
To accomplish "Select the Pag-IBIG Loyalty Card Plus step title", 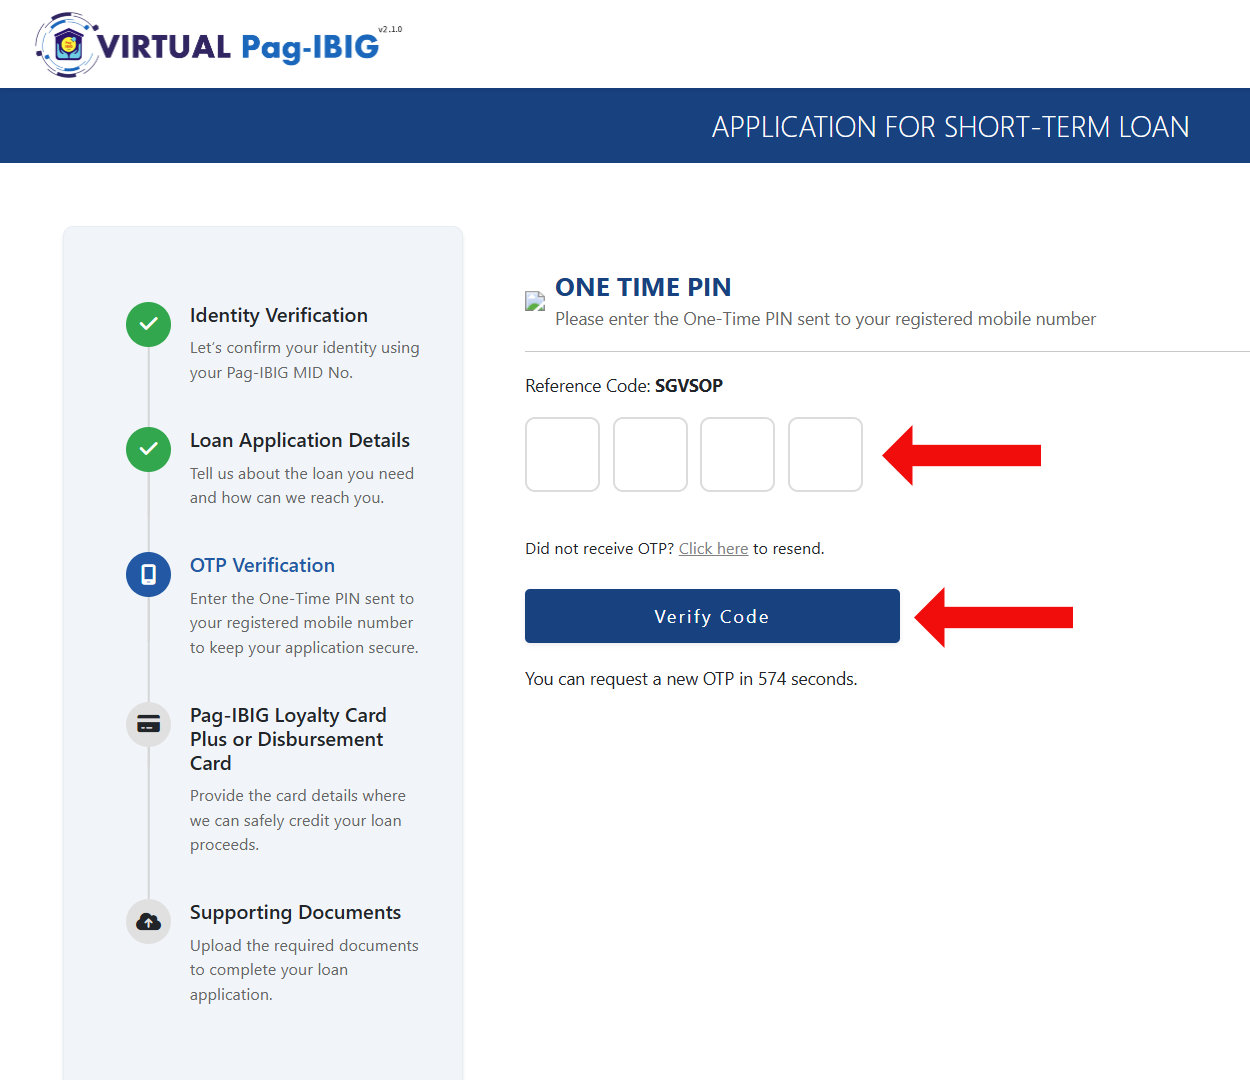I will point(288,739).
